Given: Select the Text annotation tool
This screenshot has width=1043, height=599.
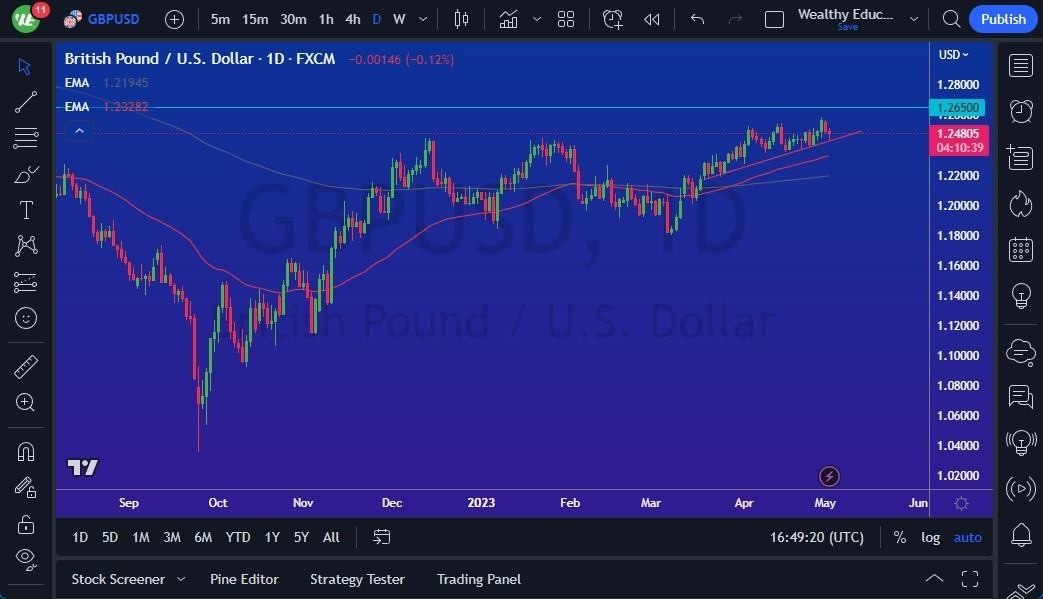Looking at the screenshot, I should pos(25,209).
